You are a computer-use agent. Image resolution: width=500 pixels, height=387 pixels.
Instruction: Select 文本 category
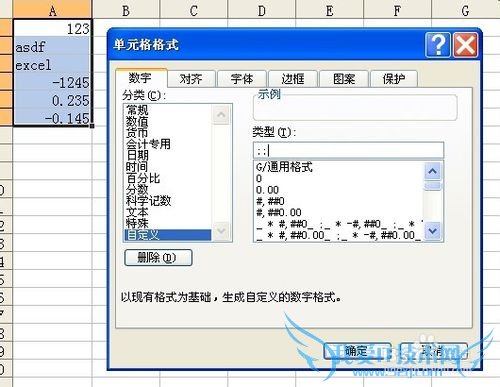[x=168, y=212]
